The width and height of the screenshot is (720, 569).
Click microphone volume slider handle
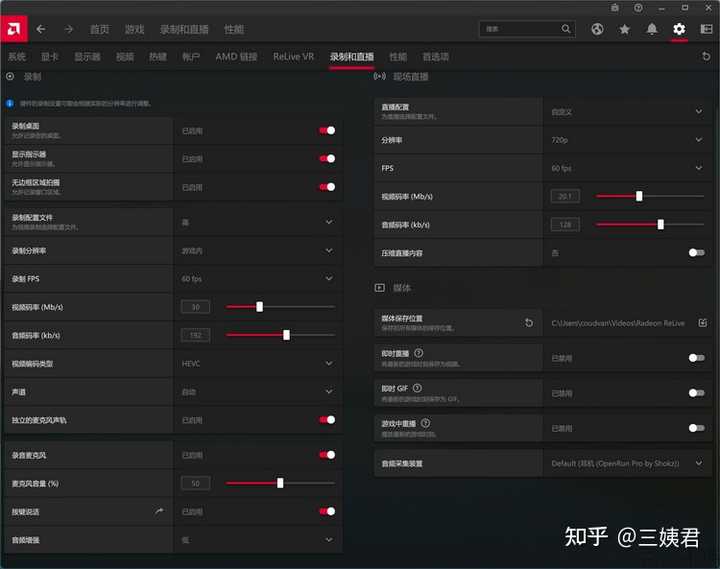(280, 483)
